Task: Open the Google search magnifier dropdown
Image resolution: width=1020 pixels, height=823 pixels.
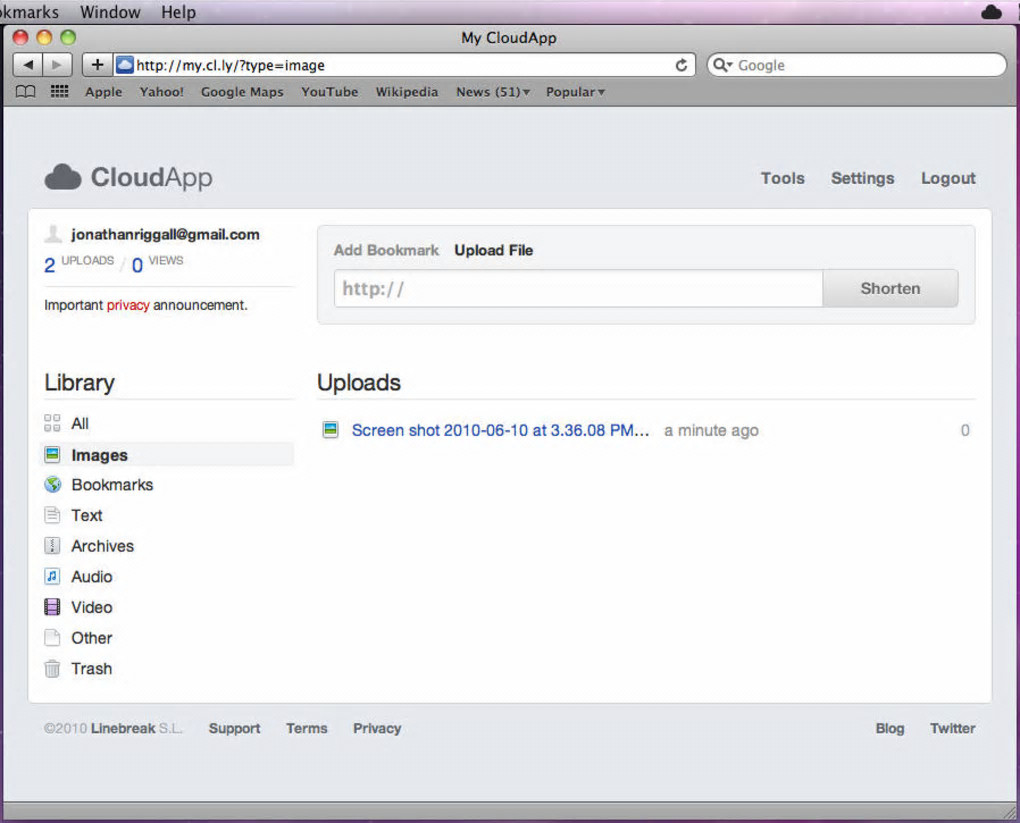Action: tap(722, 65)
